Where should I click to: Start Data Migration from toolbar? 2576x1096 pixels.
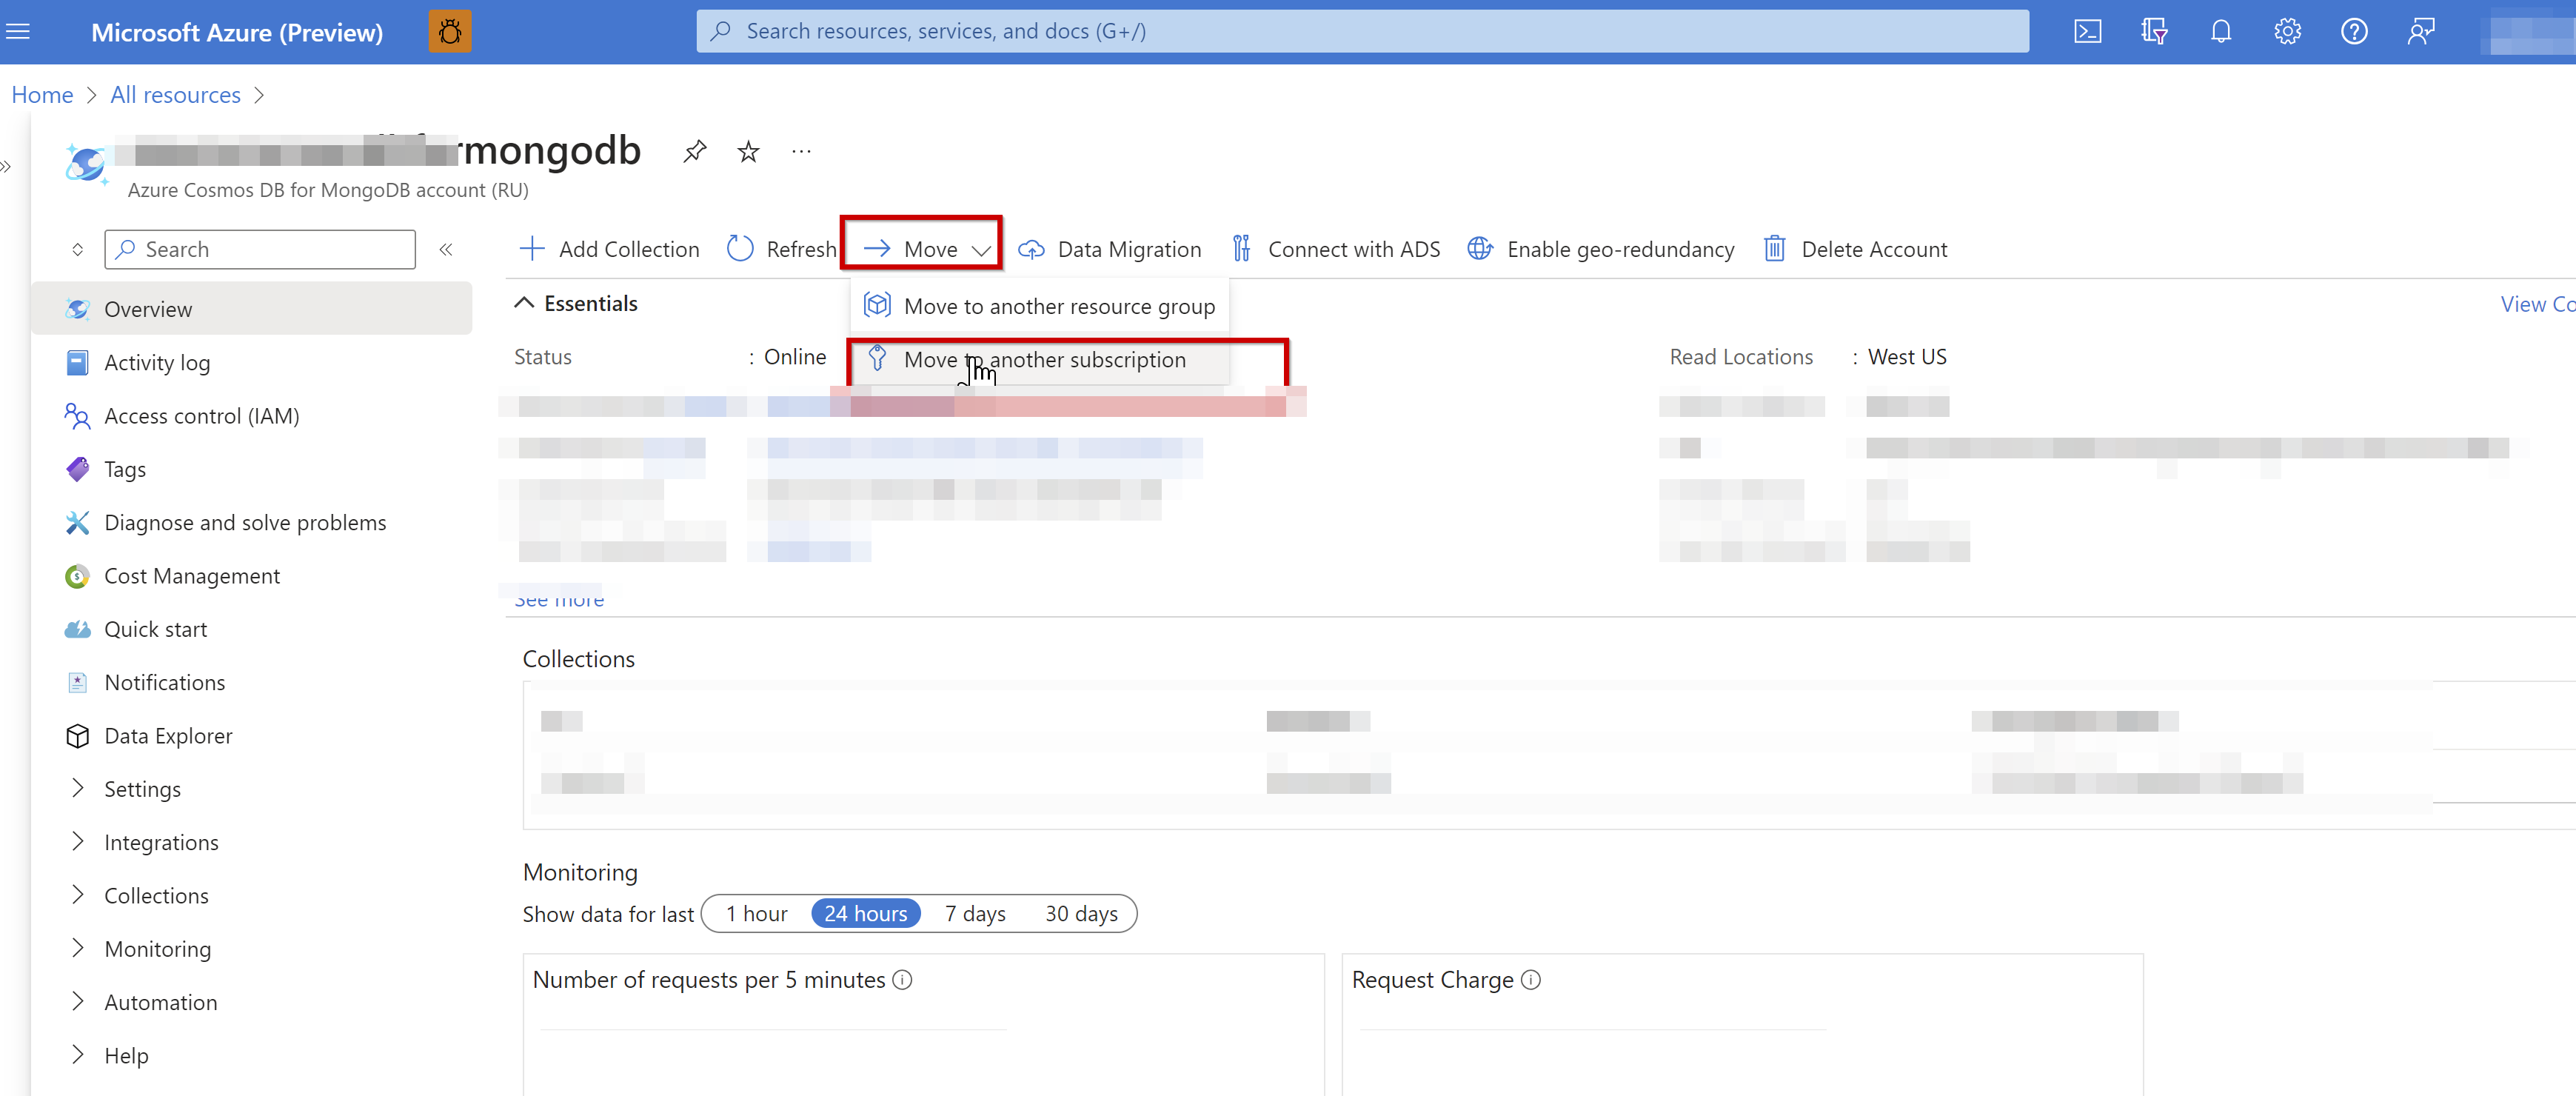coord(1110,250)
